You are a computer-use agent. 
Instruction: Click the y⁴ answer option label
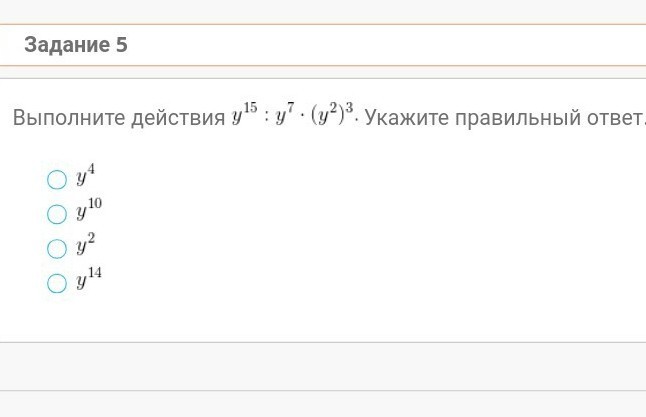(86, 178)
